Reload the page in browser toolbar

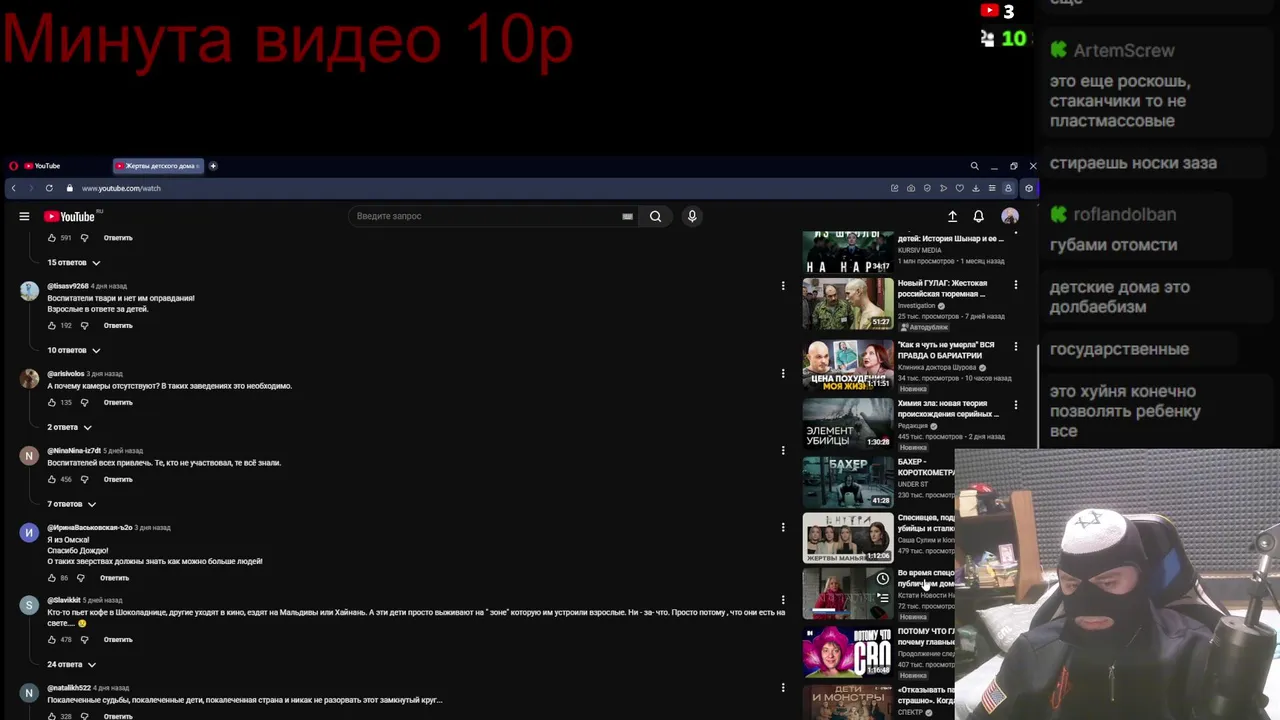[49, 188]
